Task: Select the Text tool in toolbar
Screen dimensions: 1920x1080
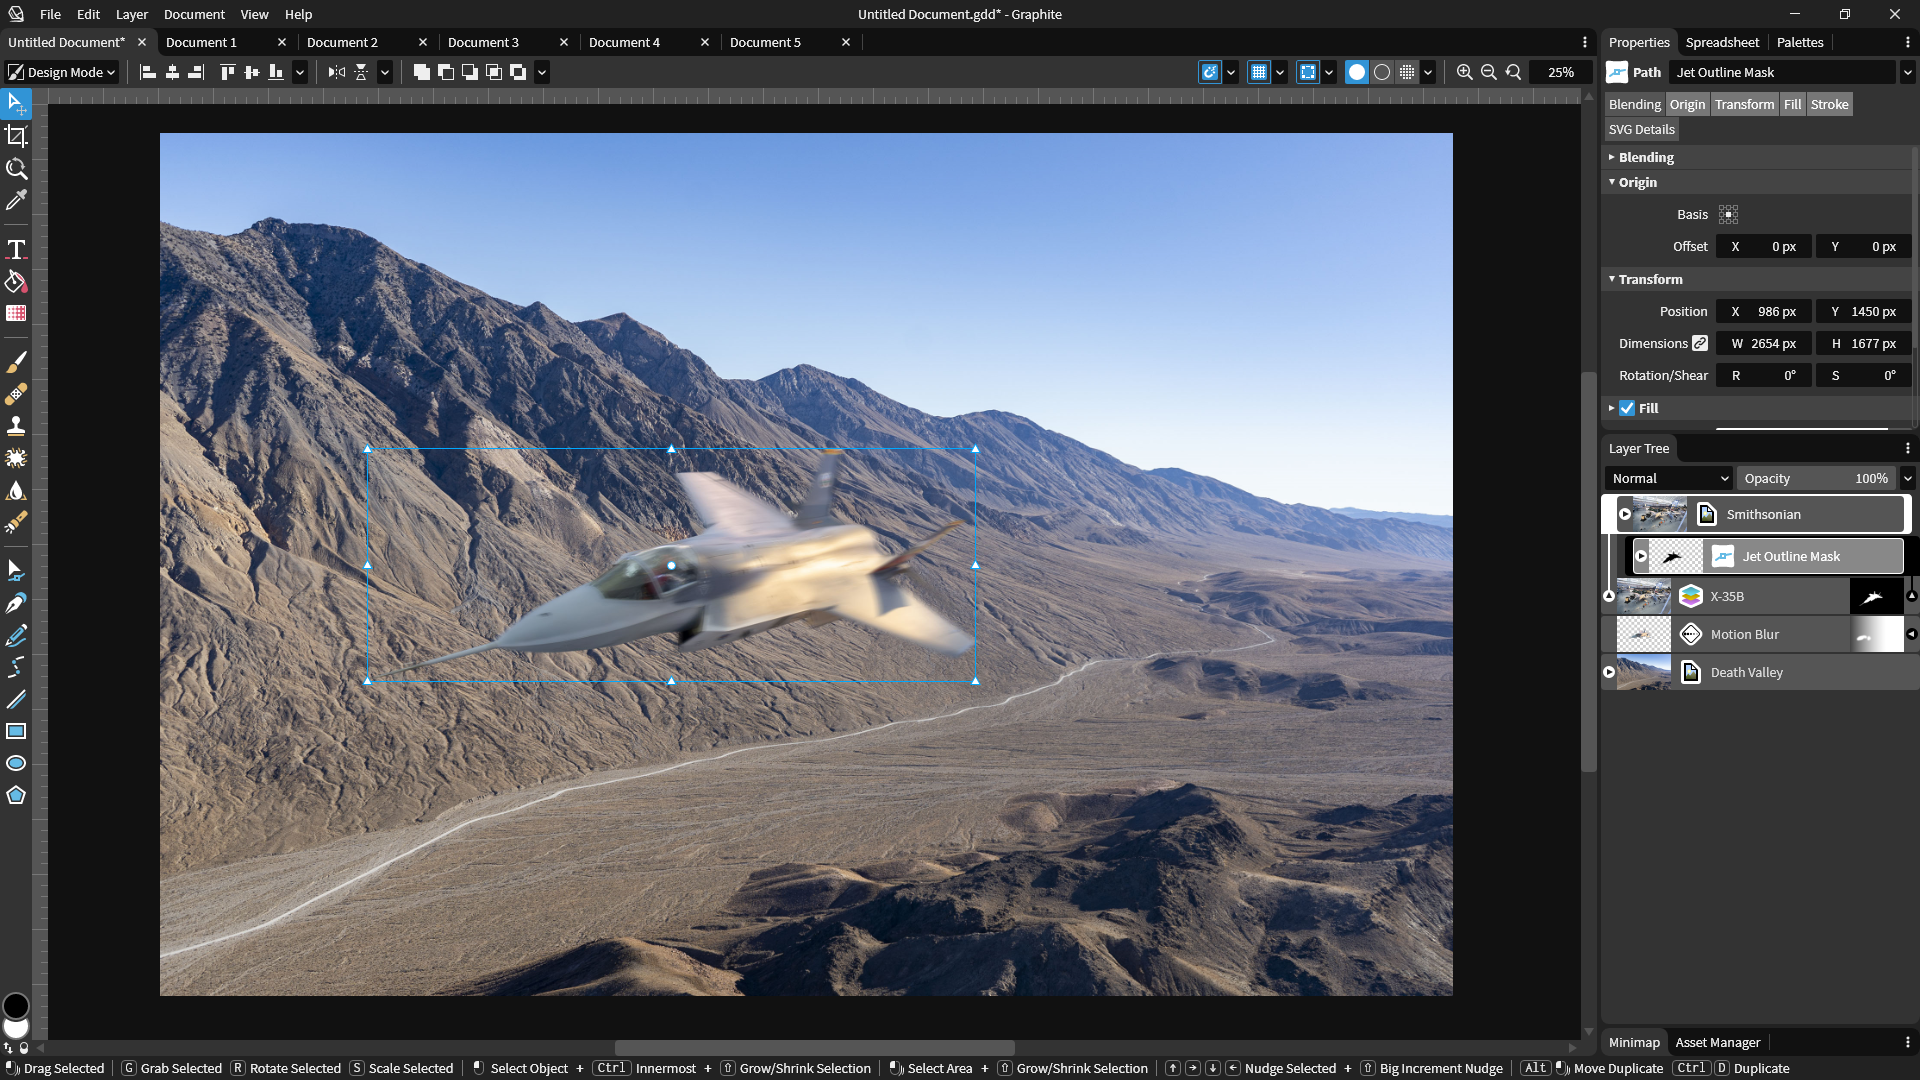Action: pos(17,248)
